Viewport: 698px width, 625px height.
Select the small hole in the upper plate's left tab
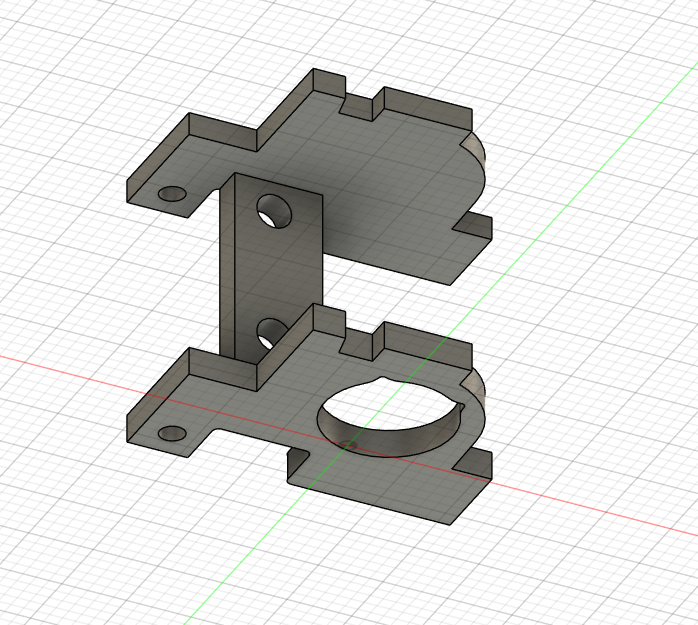(172, 194)
